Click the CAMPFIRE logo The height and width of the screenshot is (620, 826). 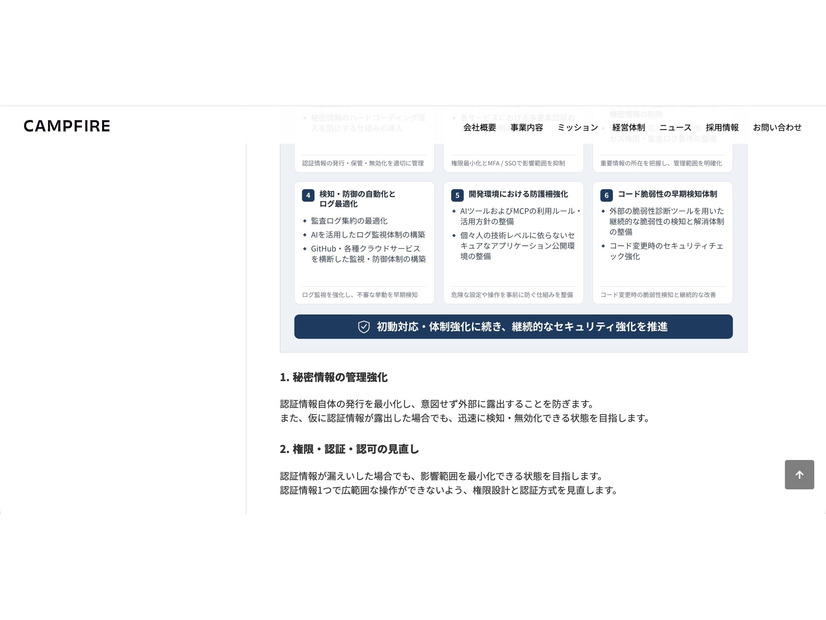click(x=67, y=126)
